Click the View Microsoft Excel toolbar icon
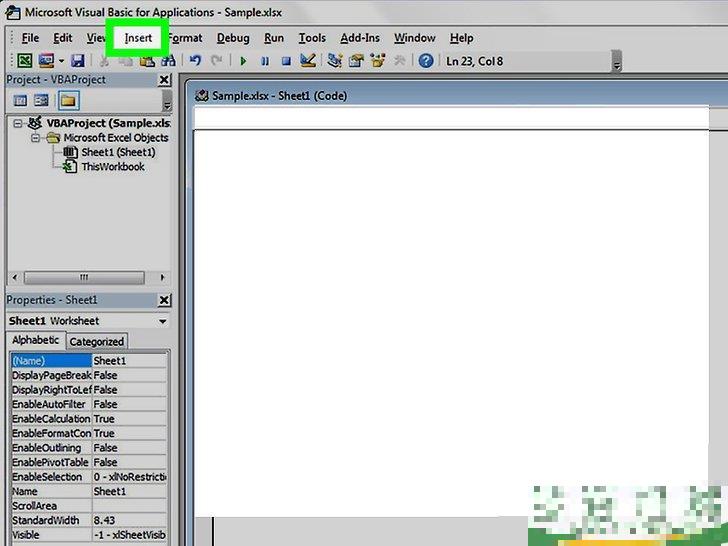728x546 pixels. 25,61
